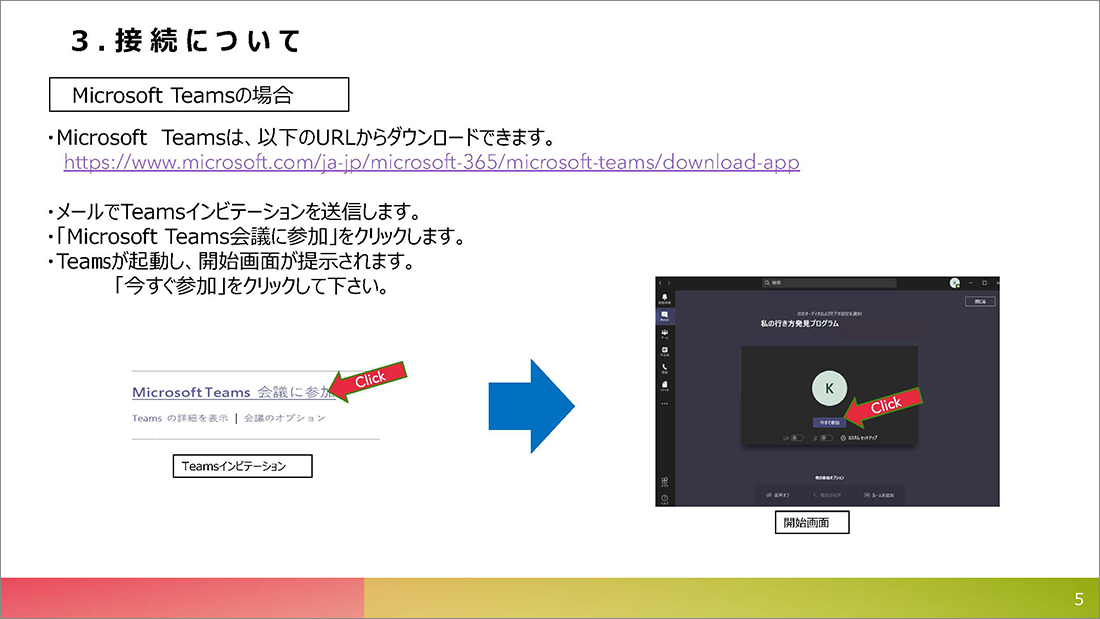Click the K avatar in video preview
1100x619 pixels.
tap(829, 388)
